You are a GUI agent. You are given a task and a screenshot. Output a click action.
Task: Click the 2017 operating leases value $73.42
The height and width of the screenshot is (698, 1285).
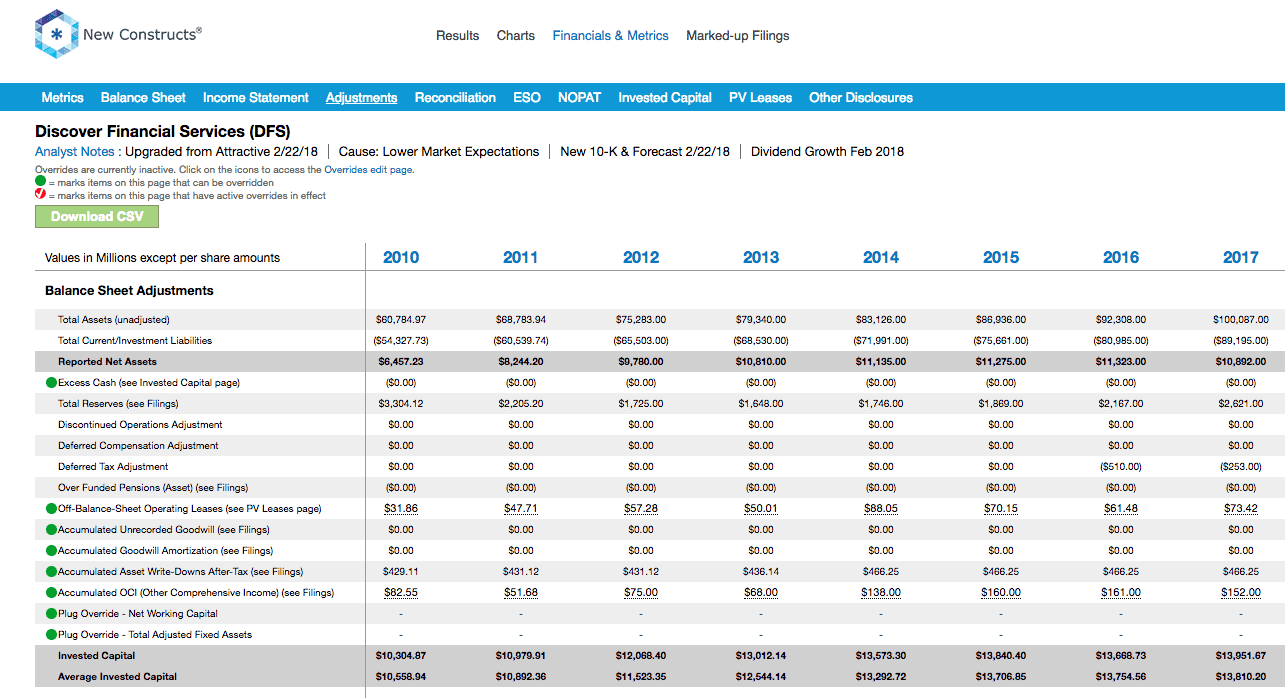1241,509
